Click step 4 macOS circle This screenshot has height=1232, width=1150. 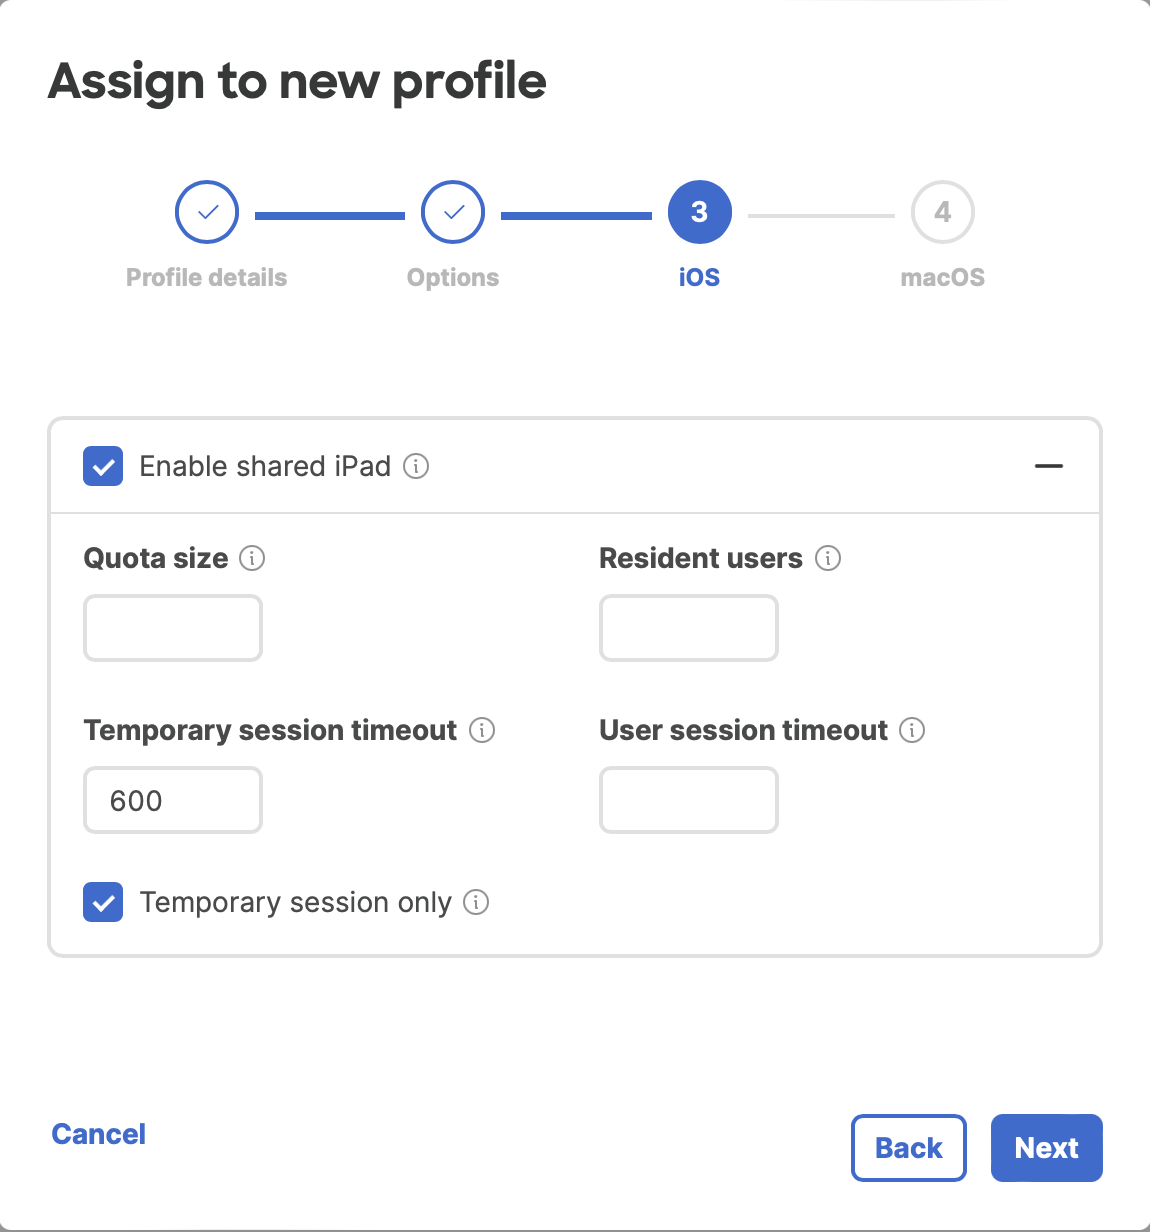[942, 212]
